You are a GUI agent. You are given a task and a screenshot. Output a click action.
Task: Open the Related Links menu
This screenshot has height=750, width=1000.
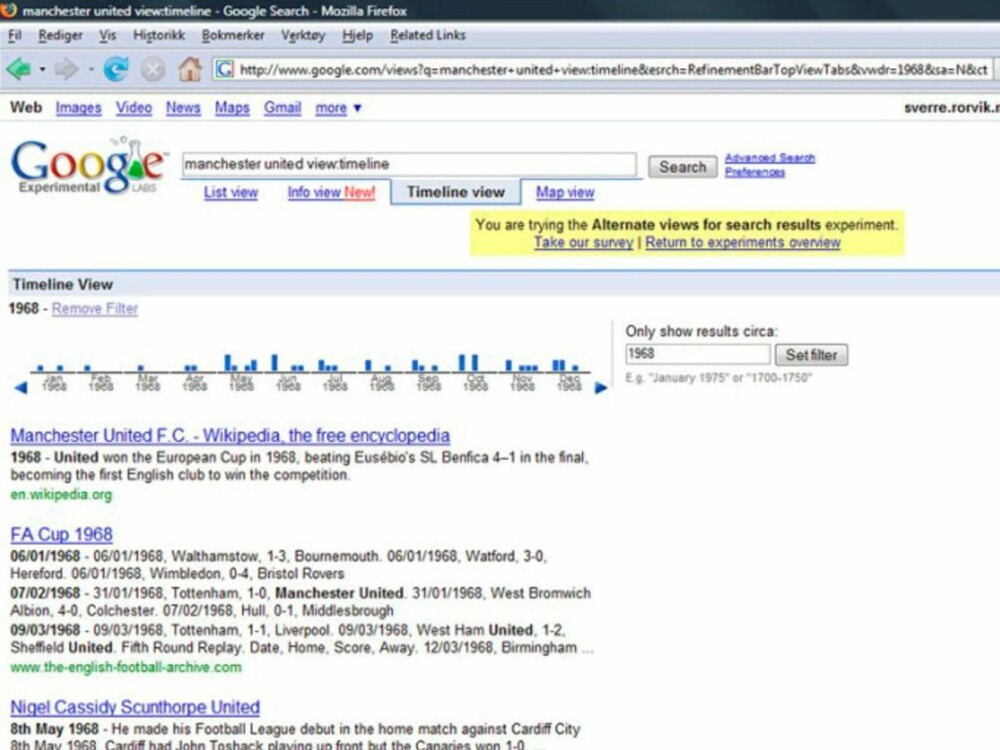pos(428,35)
